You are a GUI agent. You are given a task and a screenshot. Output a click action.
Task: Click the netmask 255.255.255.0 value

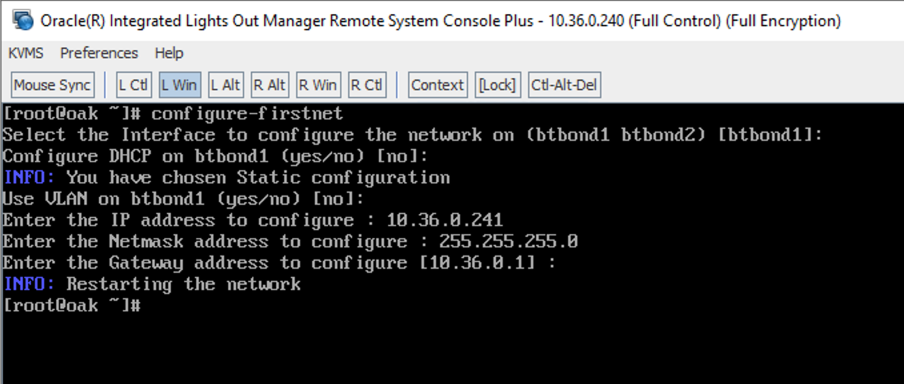tap(508, 241)
